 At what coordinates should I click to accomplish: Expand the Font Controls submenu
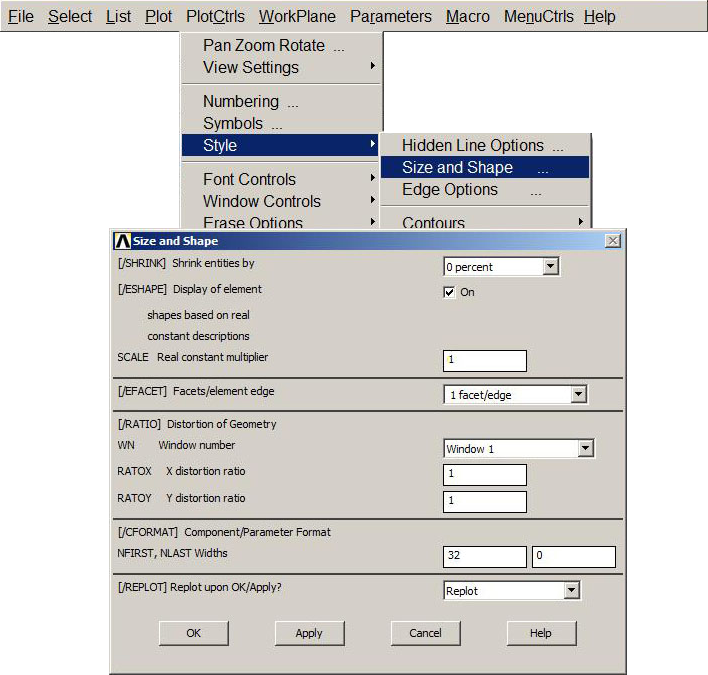click(x=250, y=179)
